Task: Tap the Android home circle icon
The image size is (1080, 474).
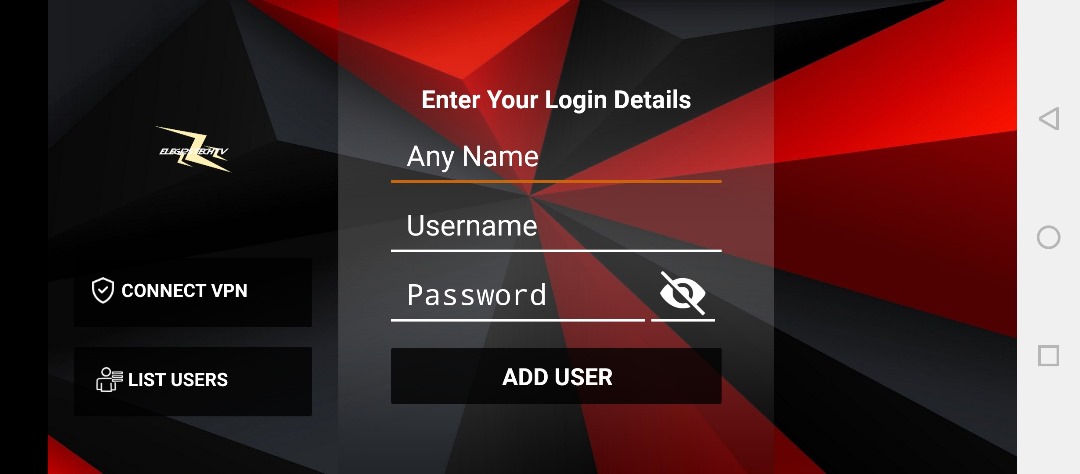Action: [x=1048, y=237]
